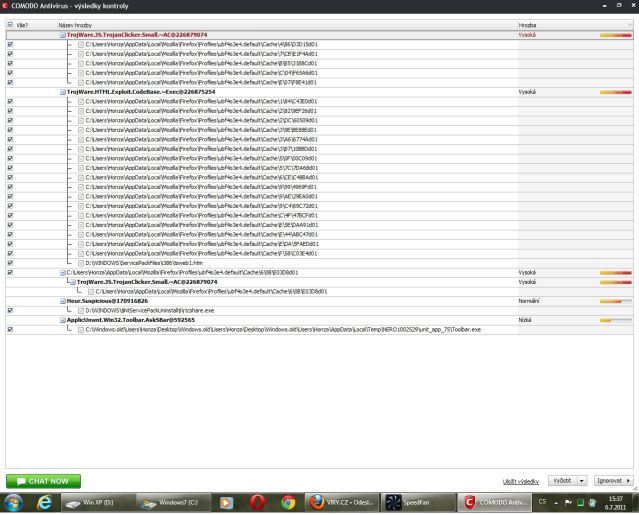Click the file icon of path ending 6774Ad01

81,139
